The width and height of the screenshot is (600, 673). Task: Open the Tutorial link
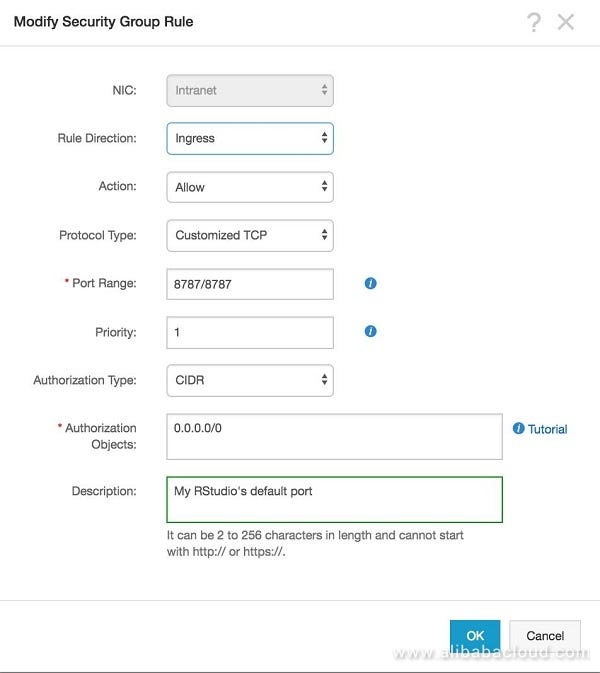pos(547,429)
